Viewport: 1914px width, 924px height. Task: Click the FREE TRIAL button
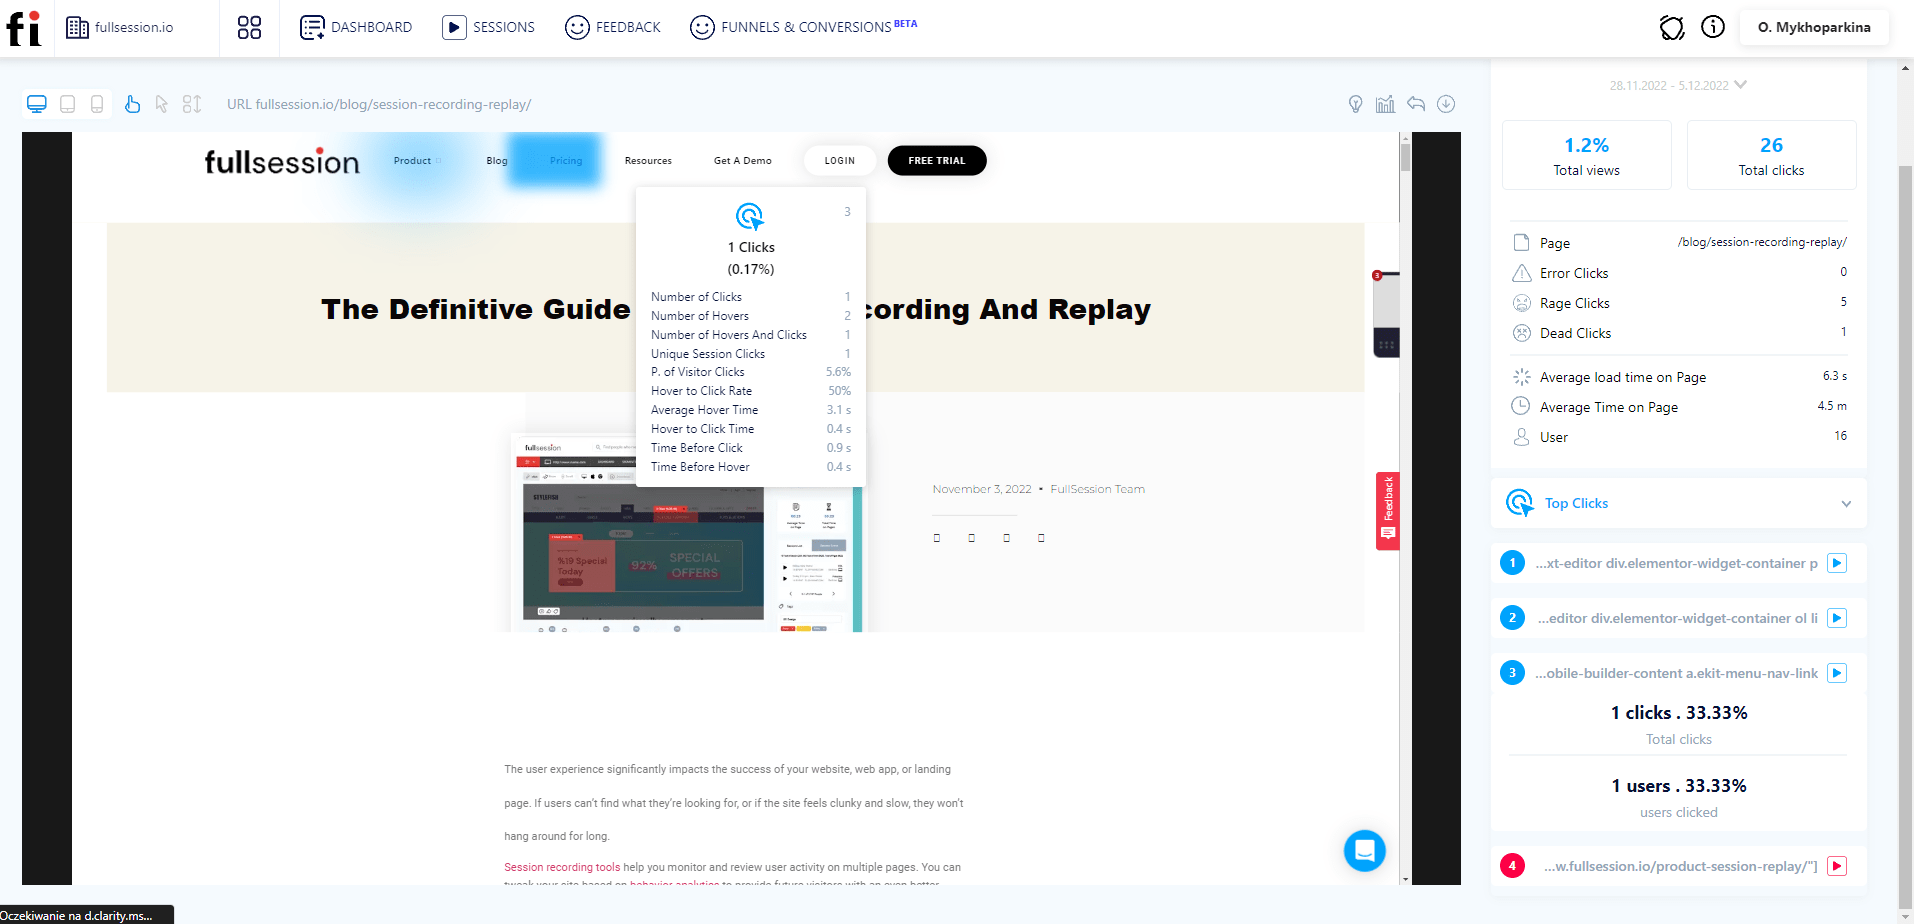click(x=937, y=161)
